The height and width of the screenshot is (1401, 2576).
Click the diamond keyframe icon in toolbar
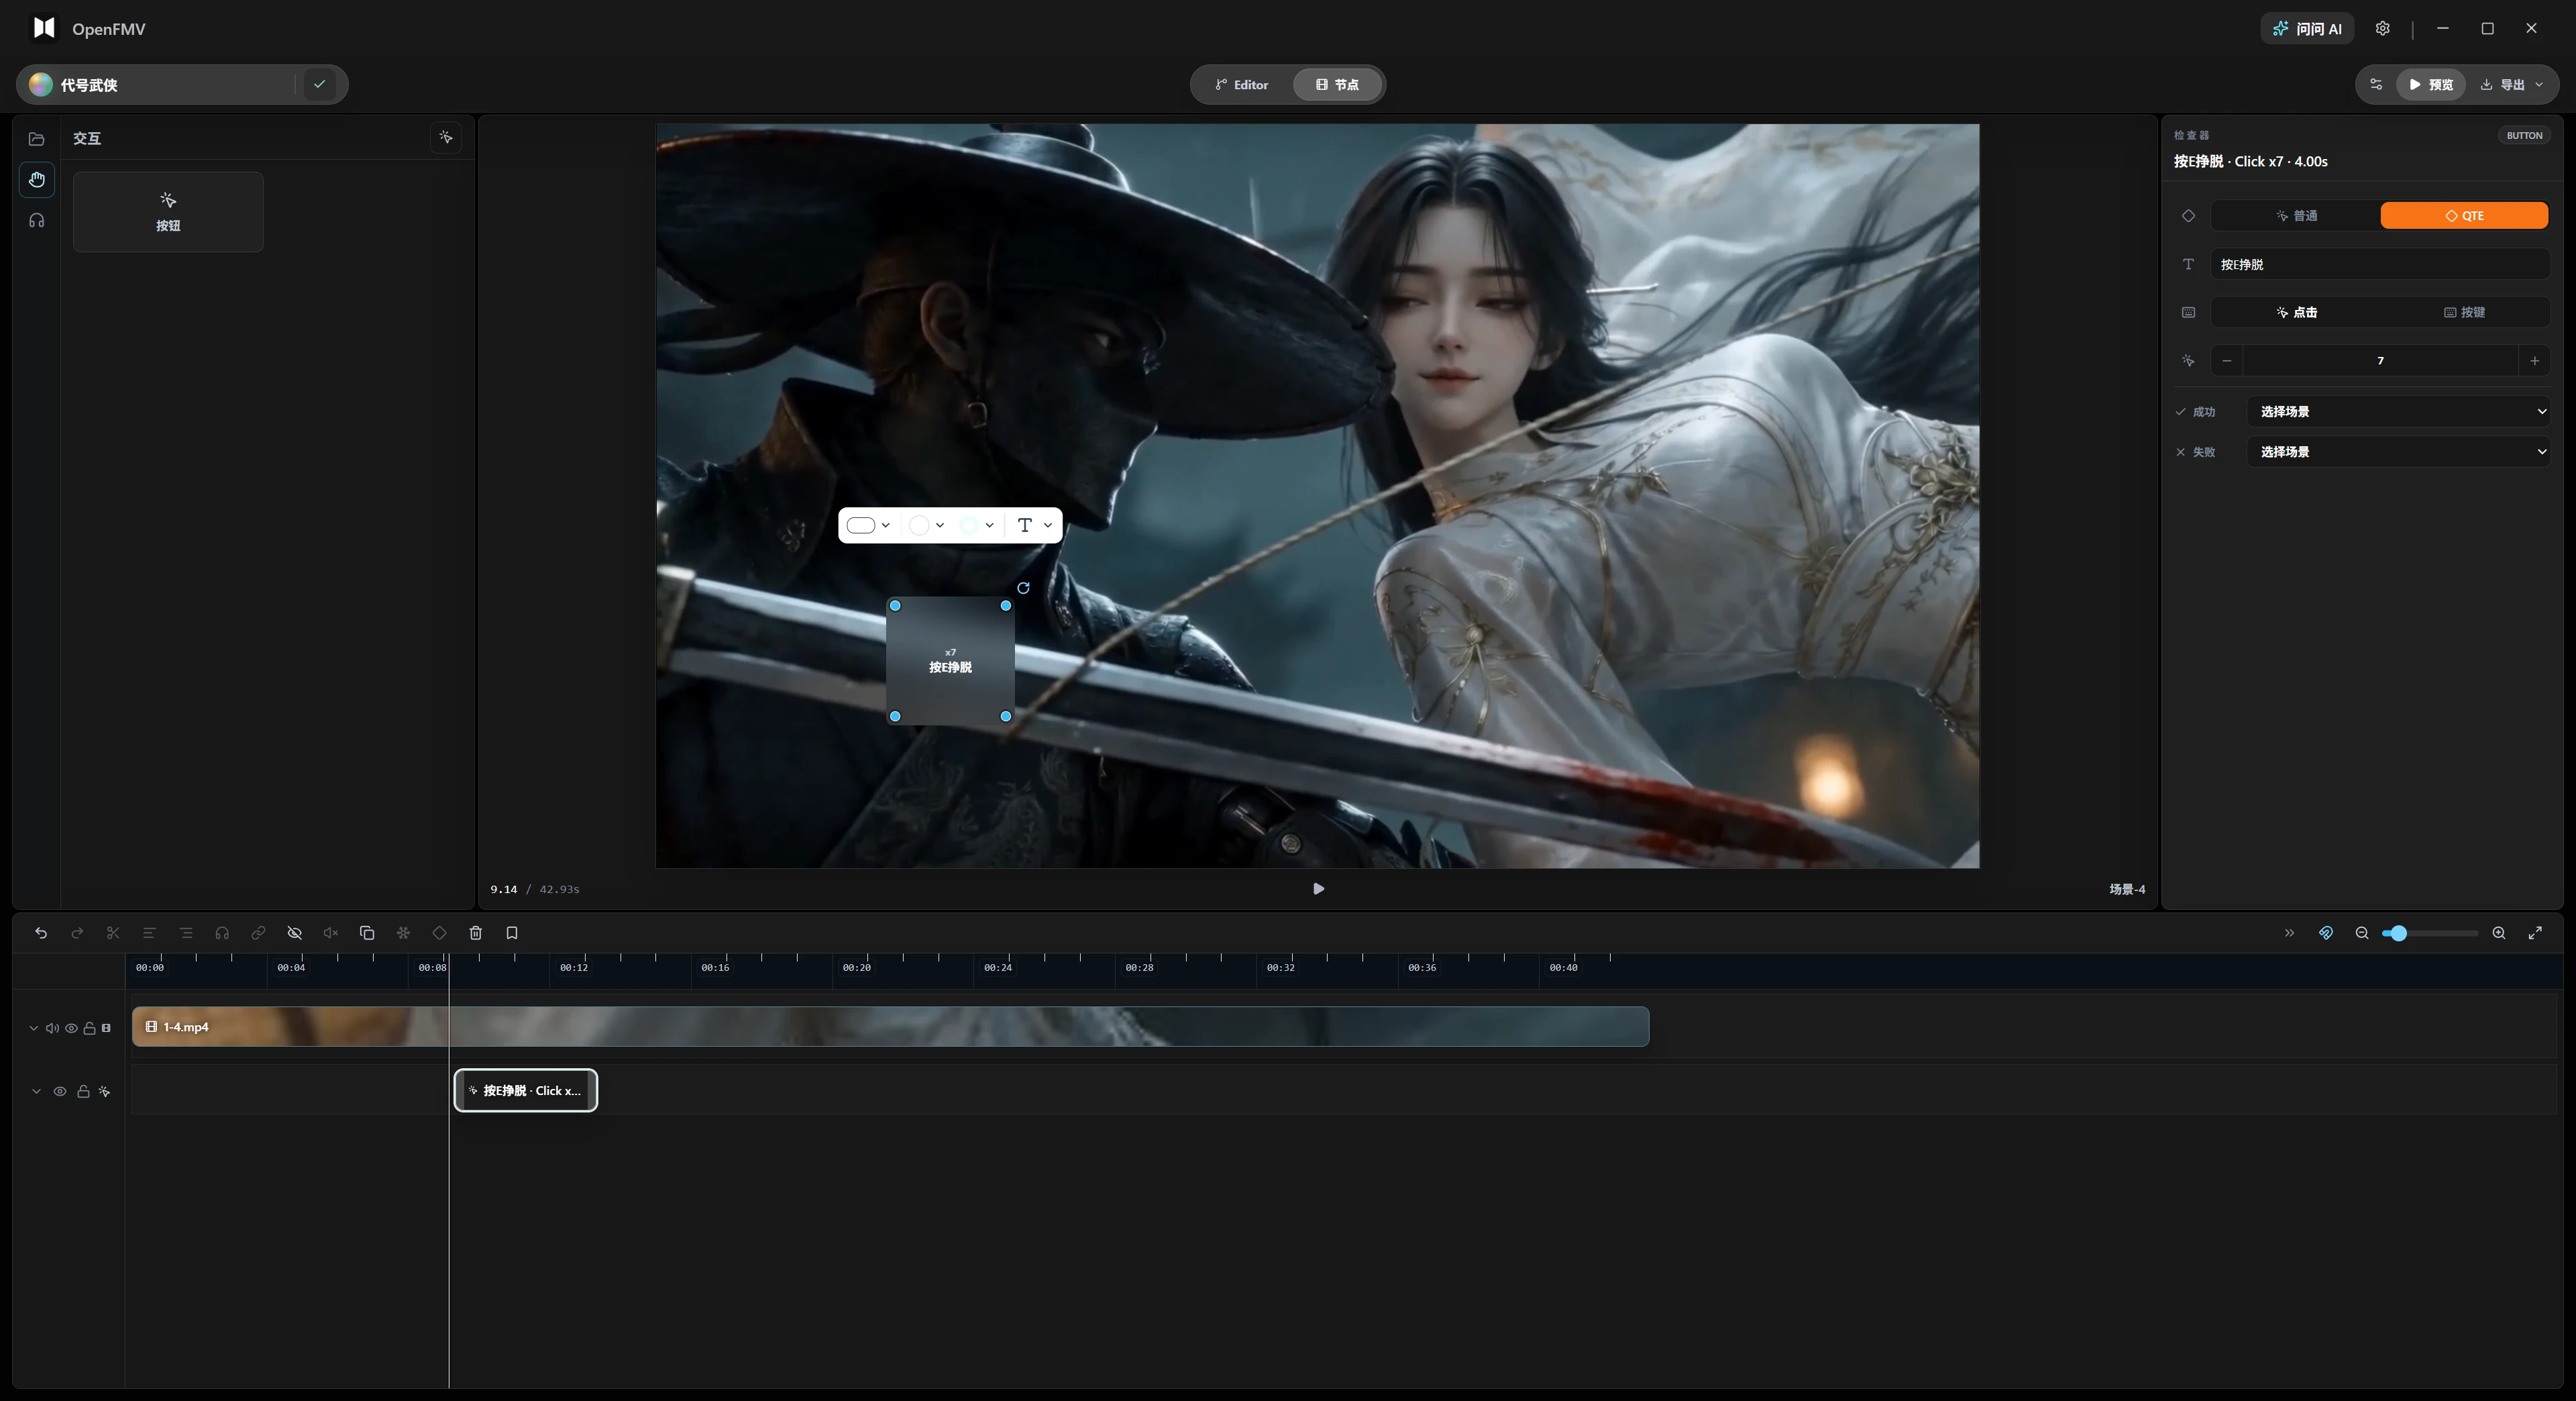click(x=439, y=933)
